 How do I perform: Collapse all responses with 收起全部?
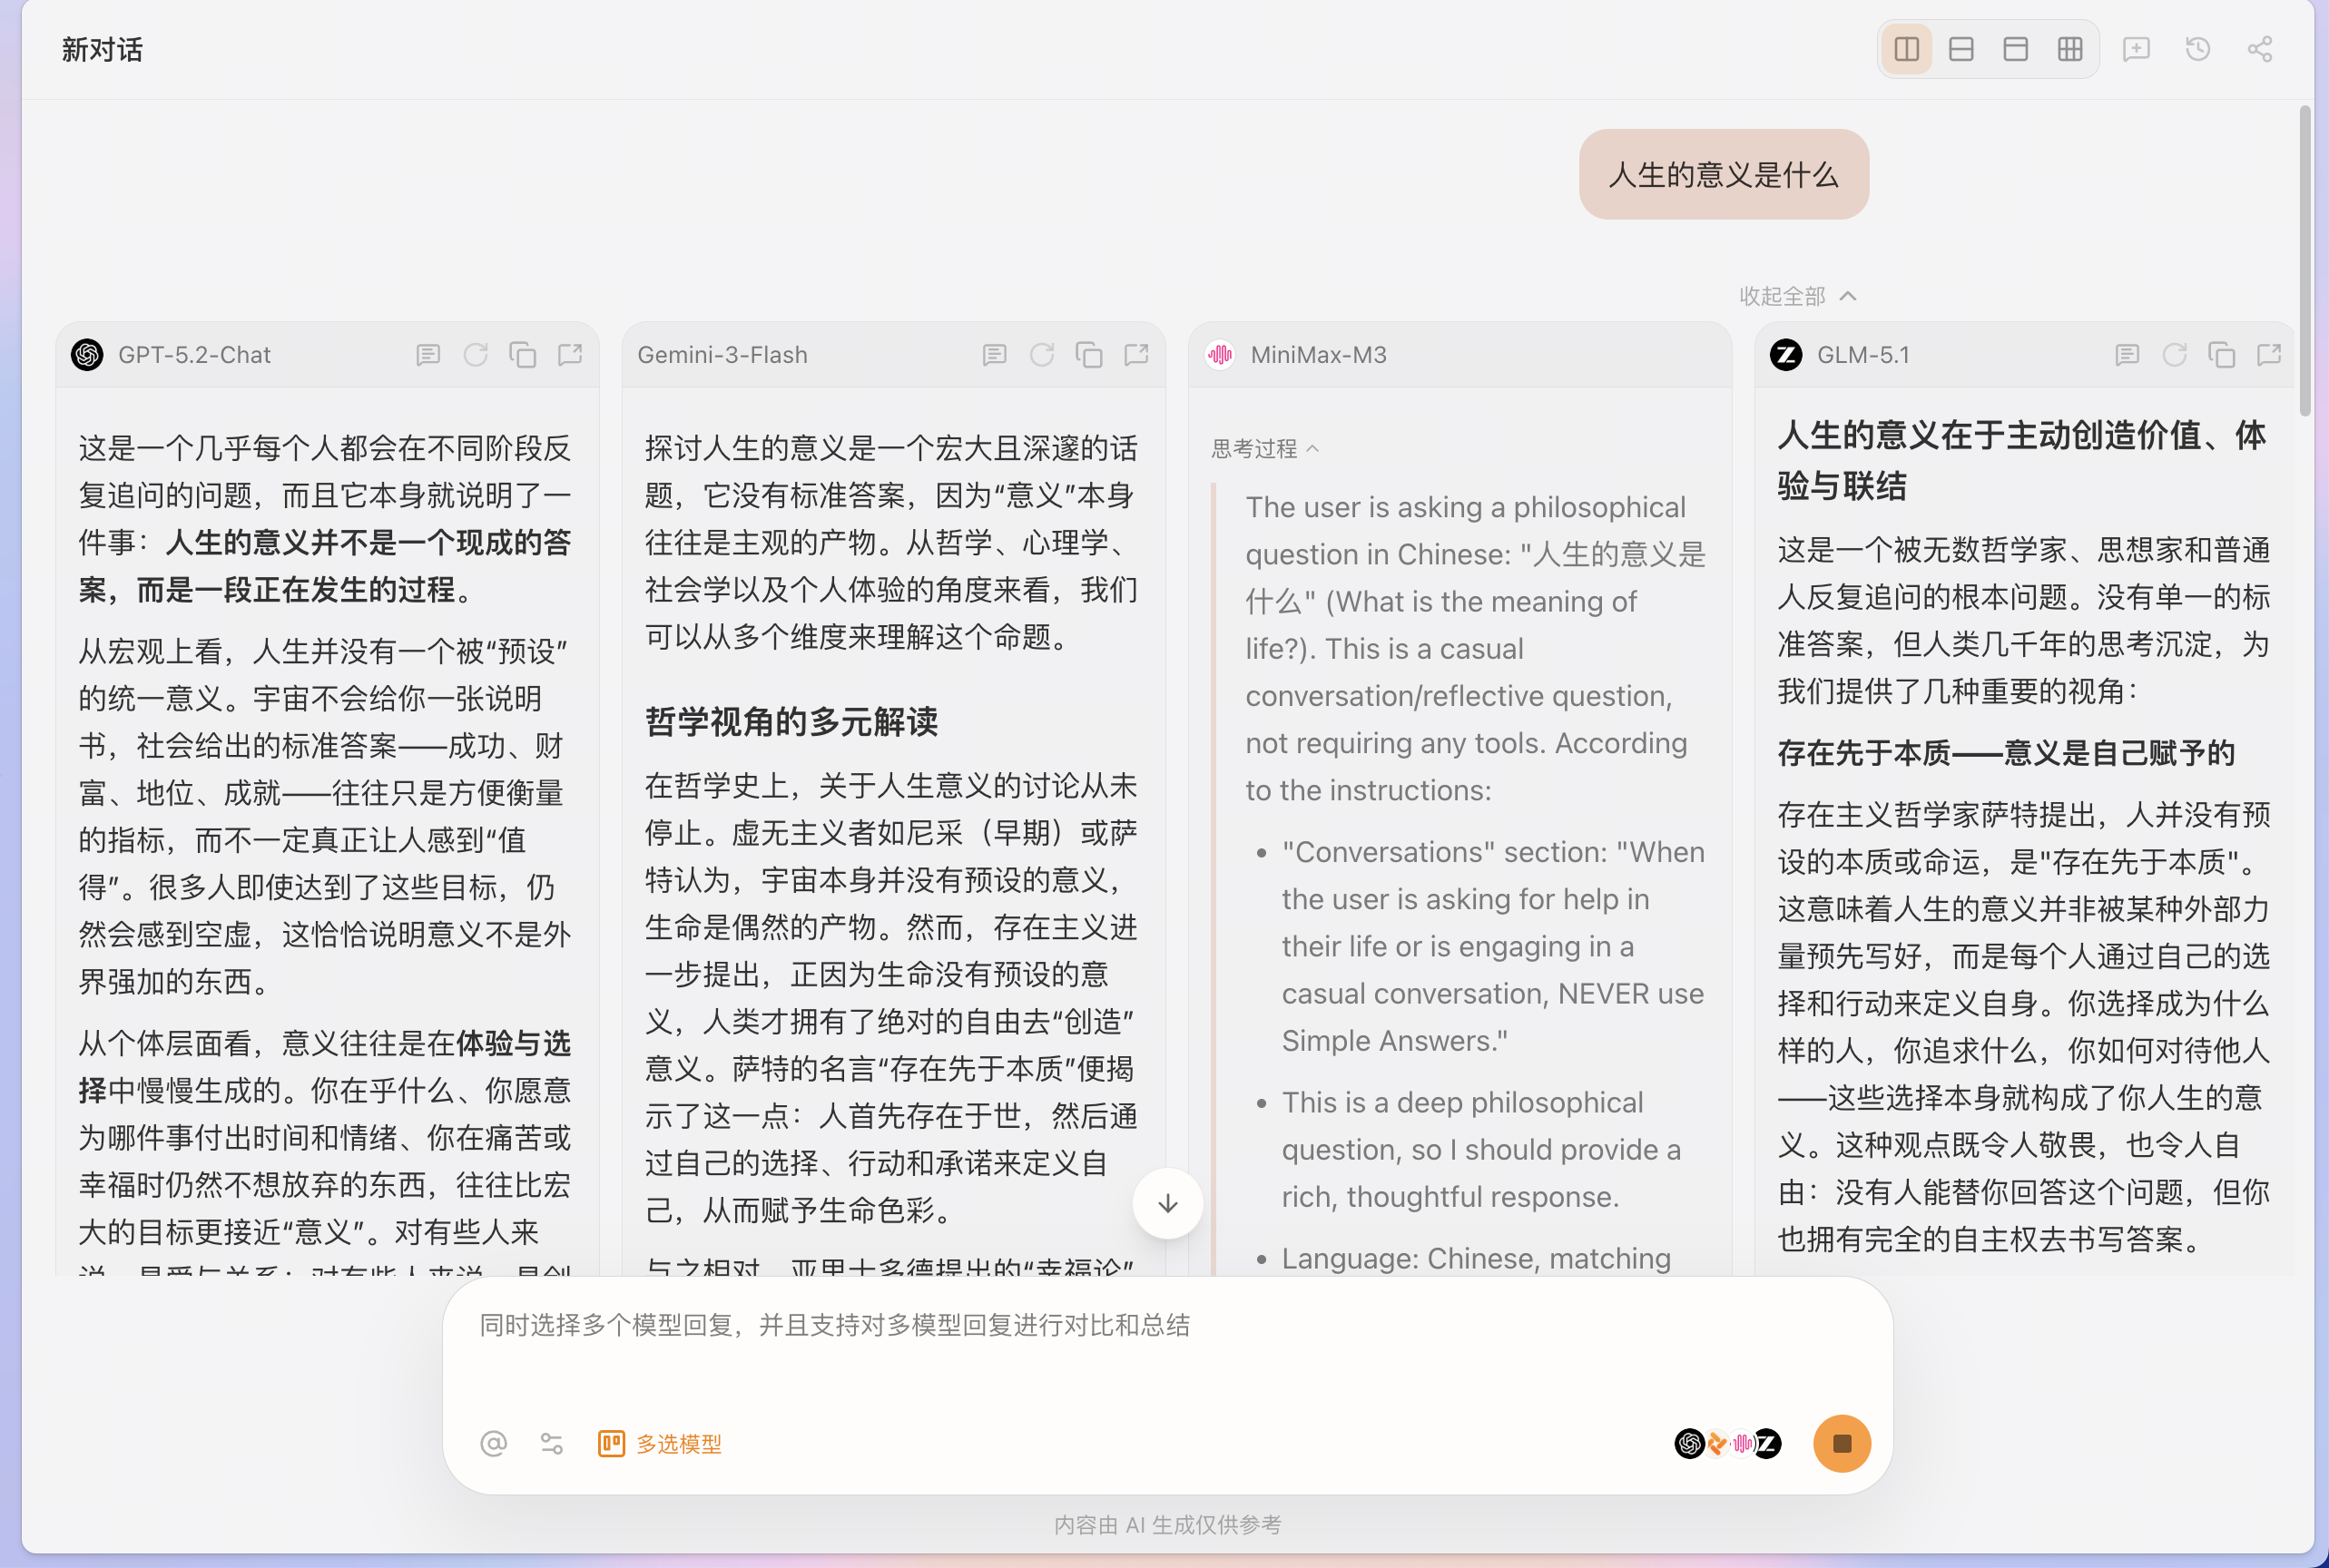click(x=1797, y=296)
